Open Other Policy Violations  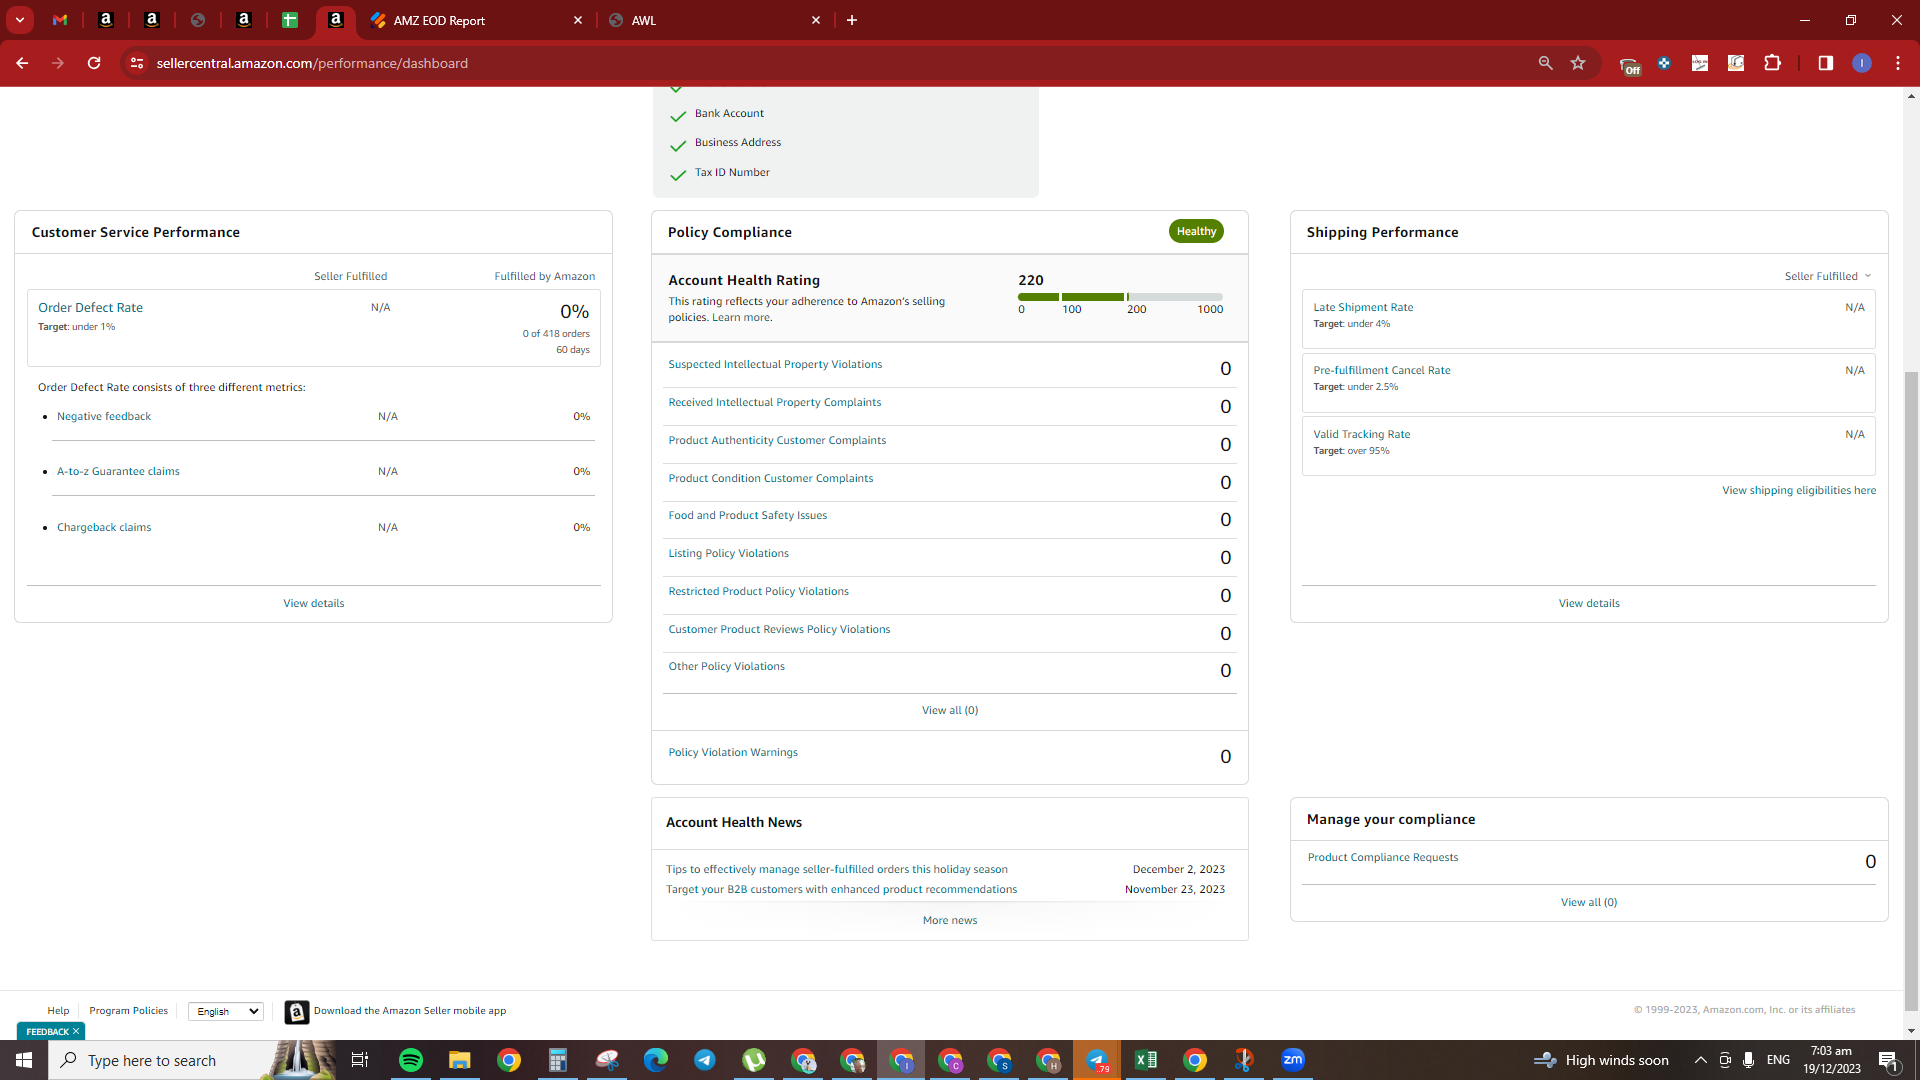point(727,666)
